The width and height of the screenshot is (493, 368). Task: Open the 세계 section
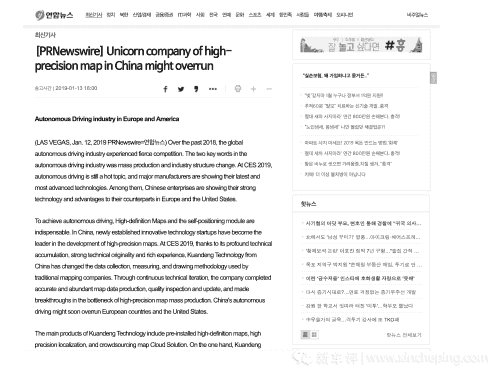coord(270,15)
